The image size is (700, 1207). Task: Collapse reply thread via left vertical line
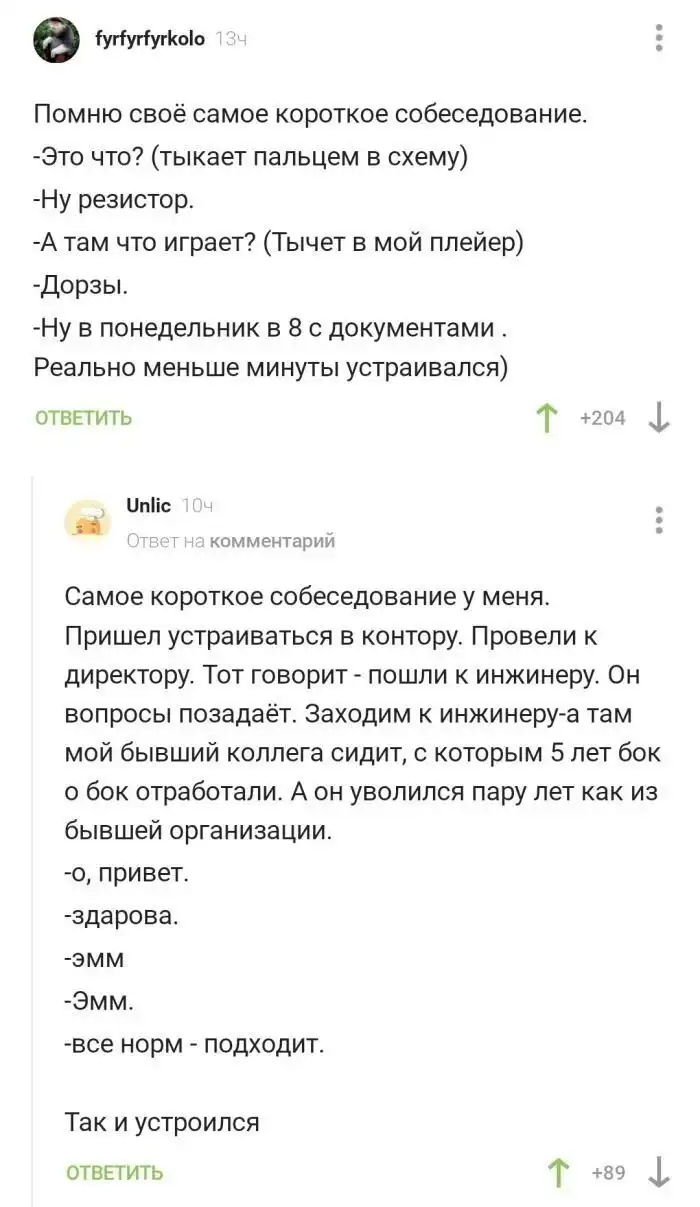33,840
